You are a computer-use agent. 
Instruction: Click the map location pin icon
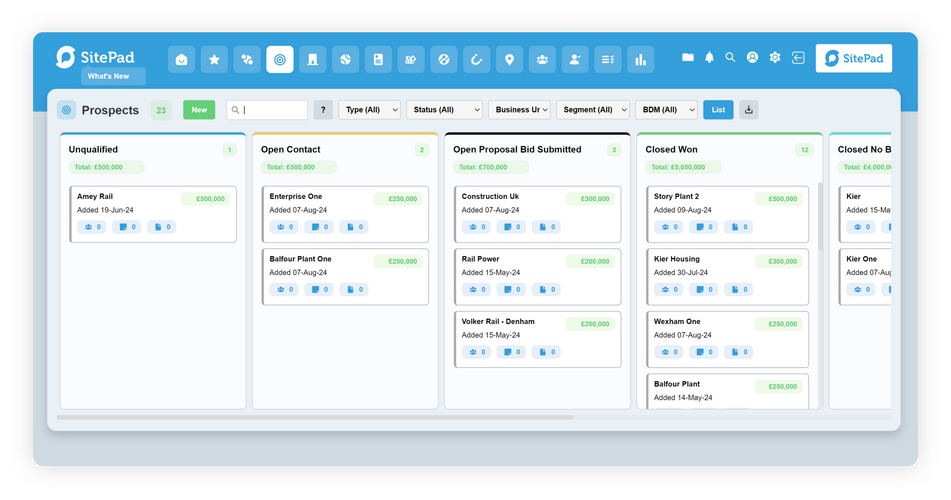click(x=509, y=60)
